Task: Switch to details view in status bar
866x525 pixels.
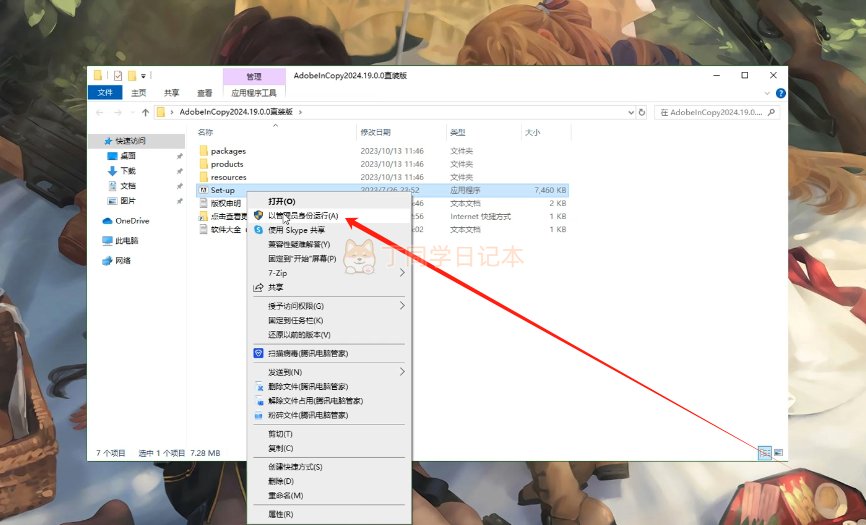Action: tap(764, 453)
